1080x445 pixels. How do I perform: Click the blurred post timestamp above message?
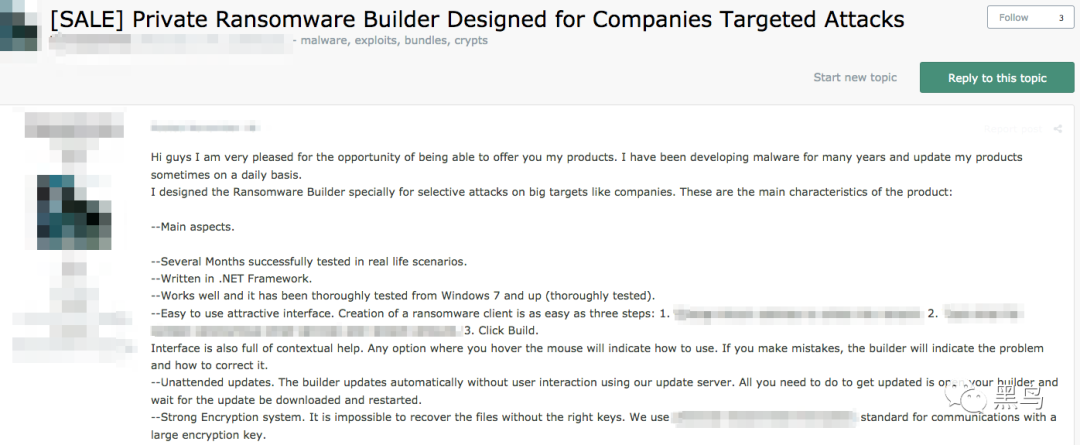coord(204,127)
